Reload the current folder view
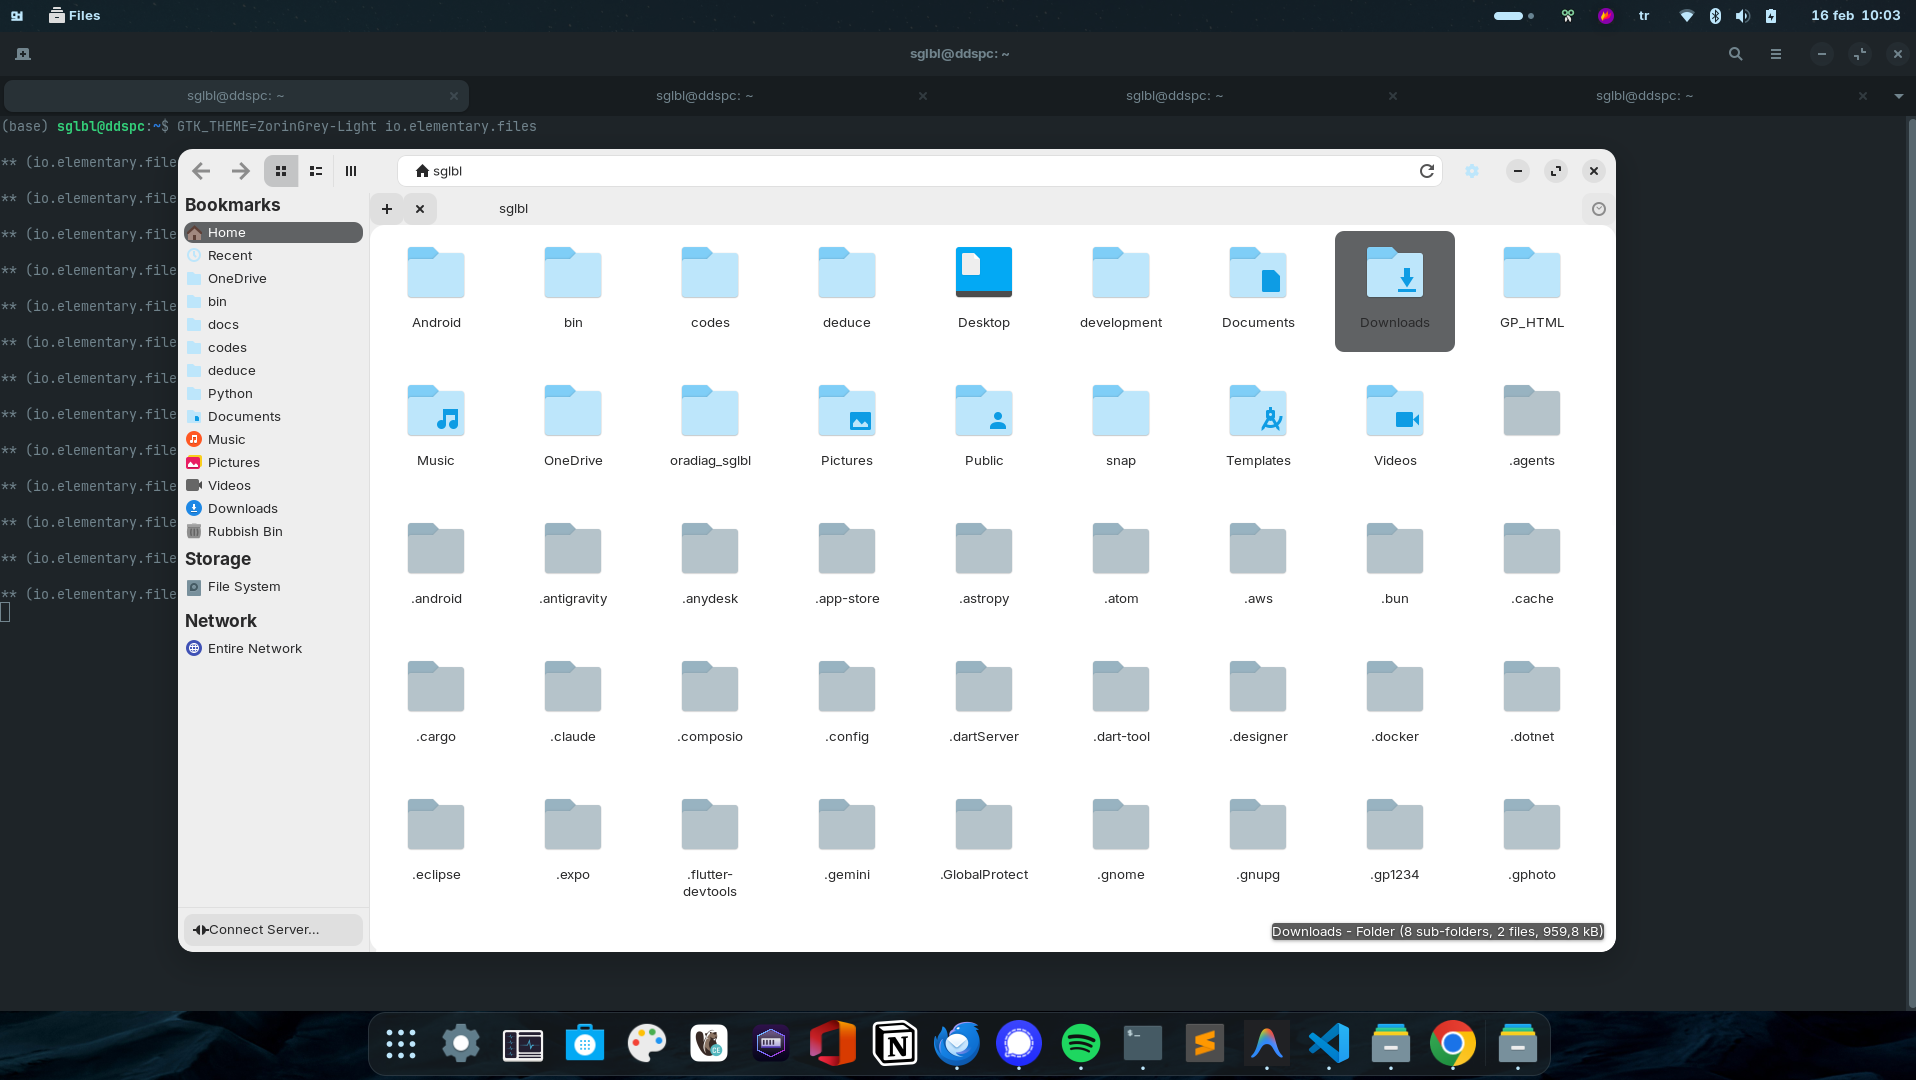The width and height of the screenshot is (1916, 1080). (1426, 171)
